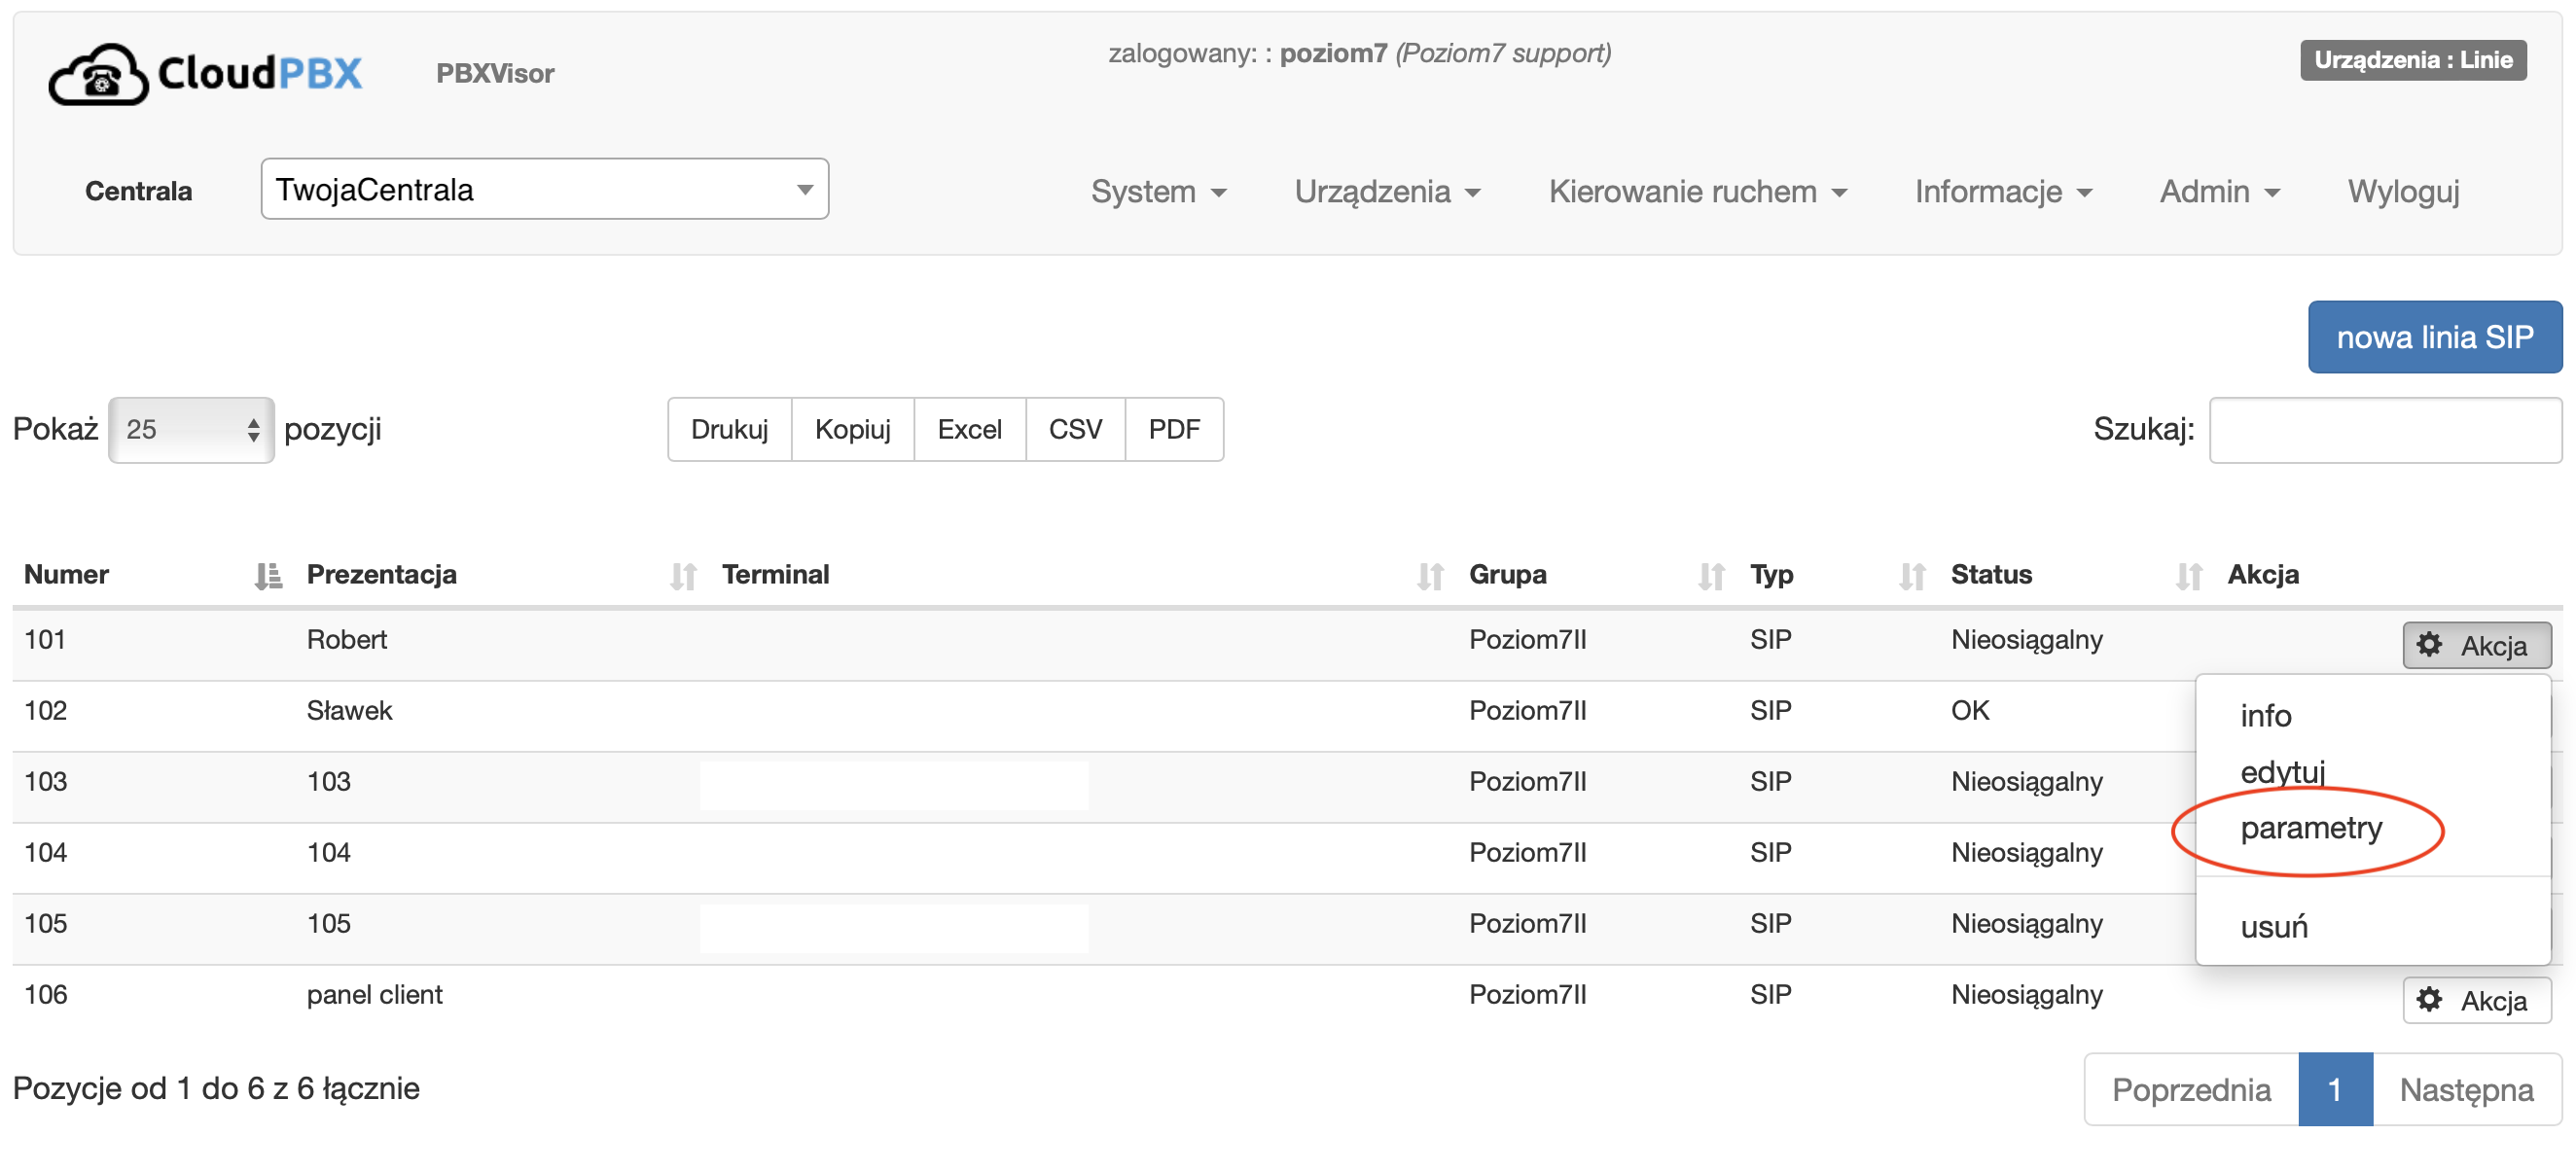Sort by Status column arrows
2576x1171 pixels.
[2188, 576]
